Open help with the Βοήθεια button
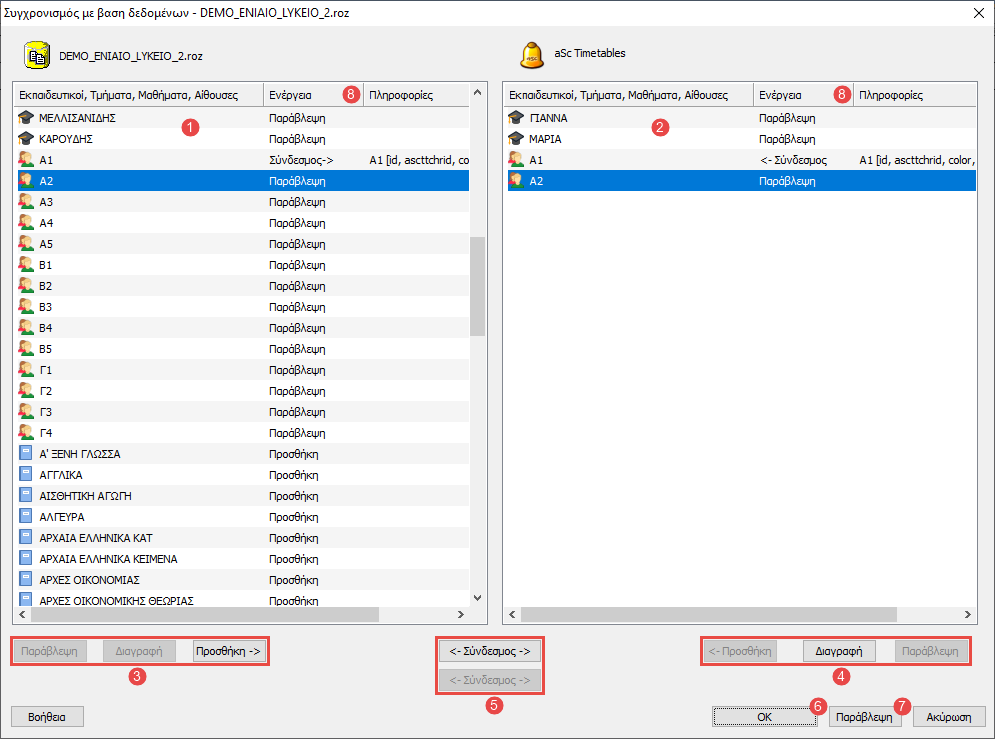995x739 pixels. tap(46, 717)
